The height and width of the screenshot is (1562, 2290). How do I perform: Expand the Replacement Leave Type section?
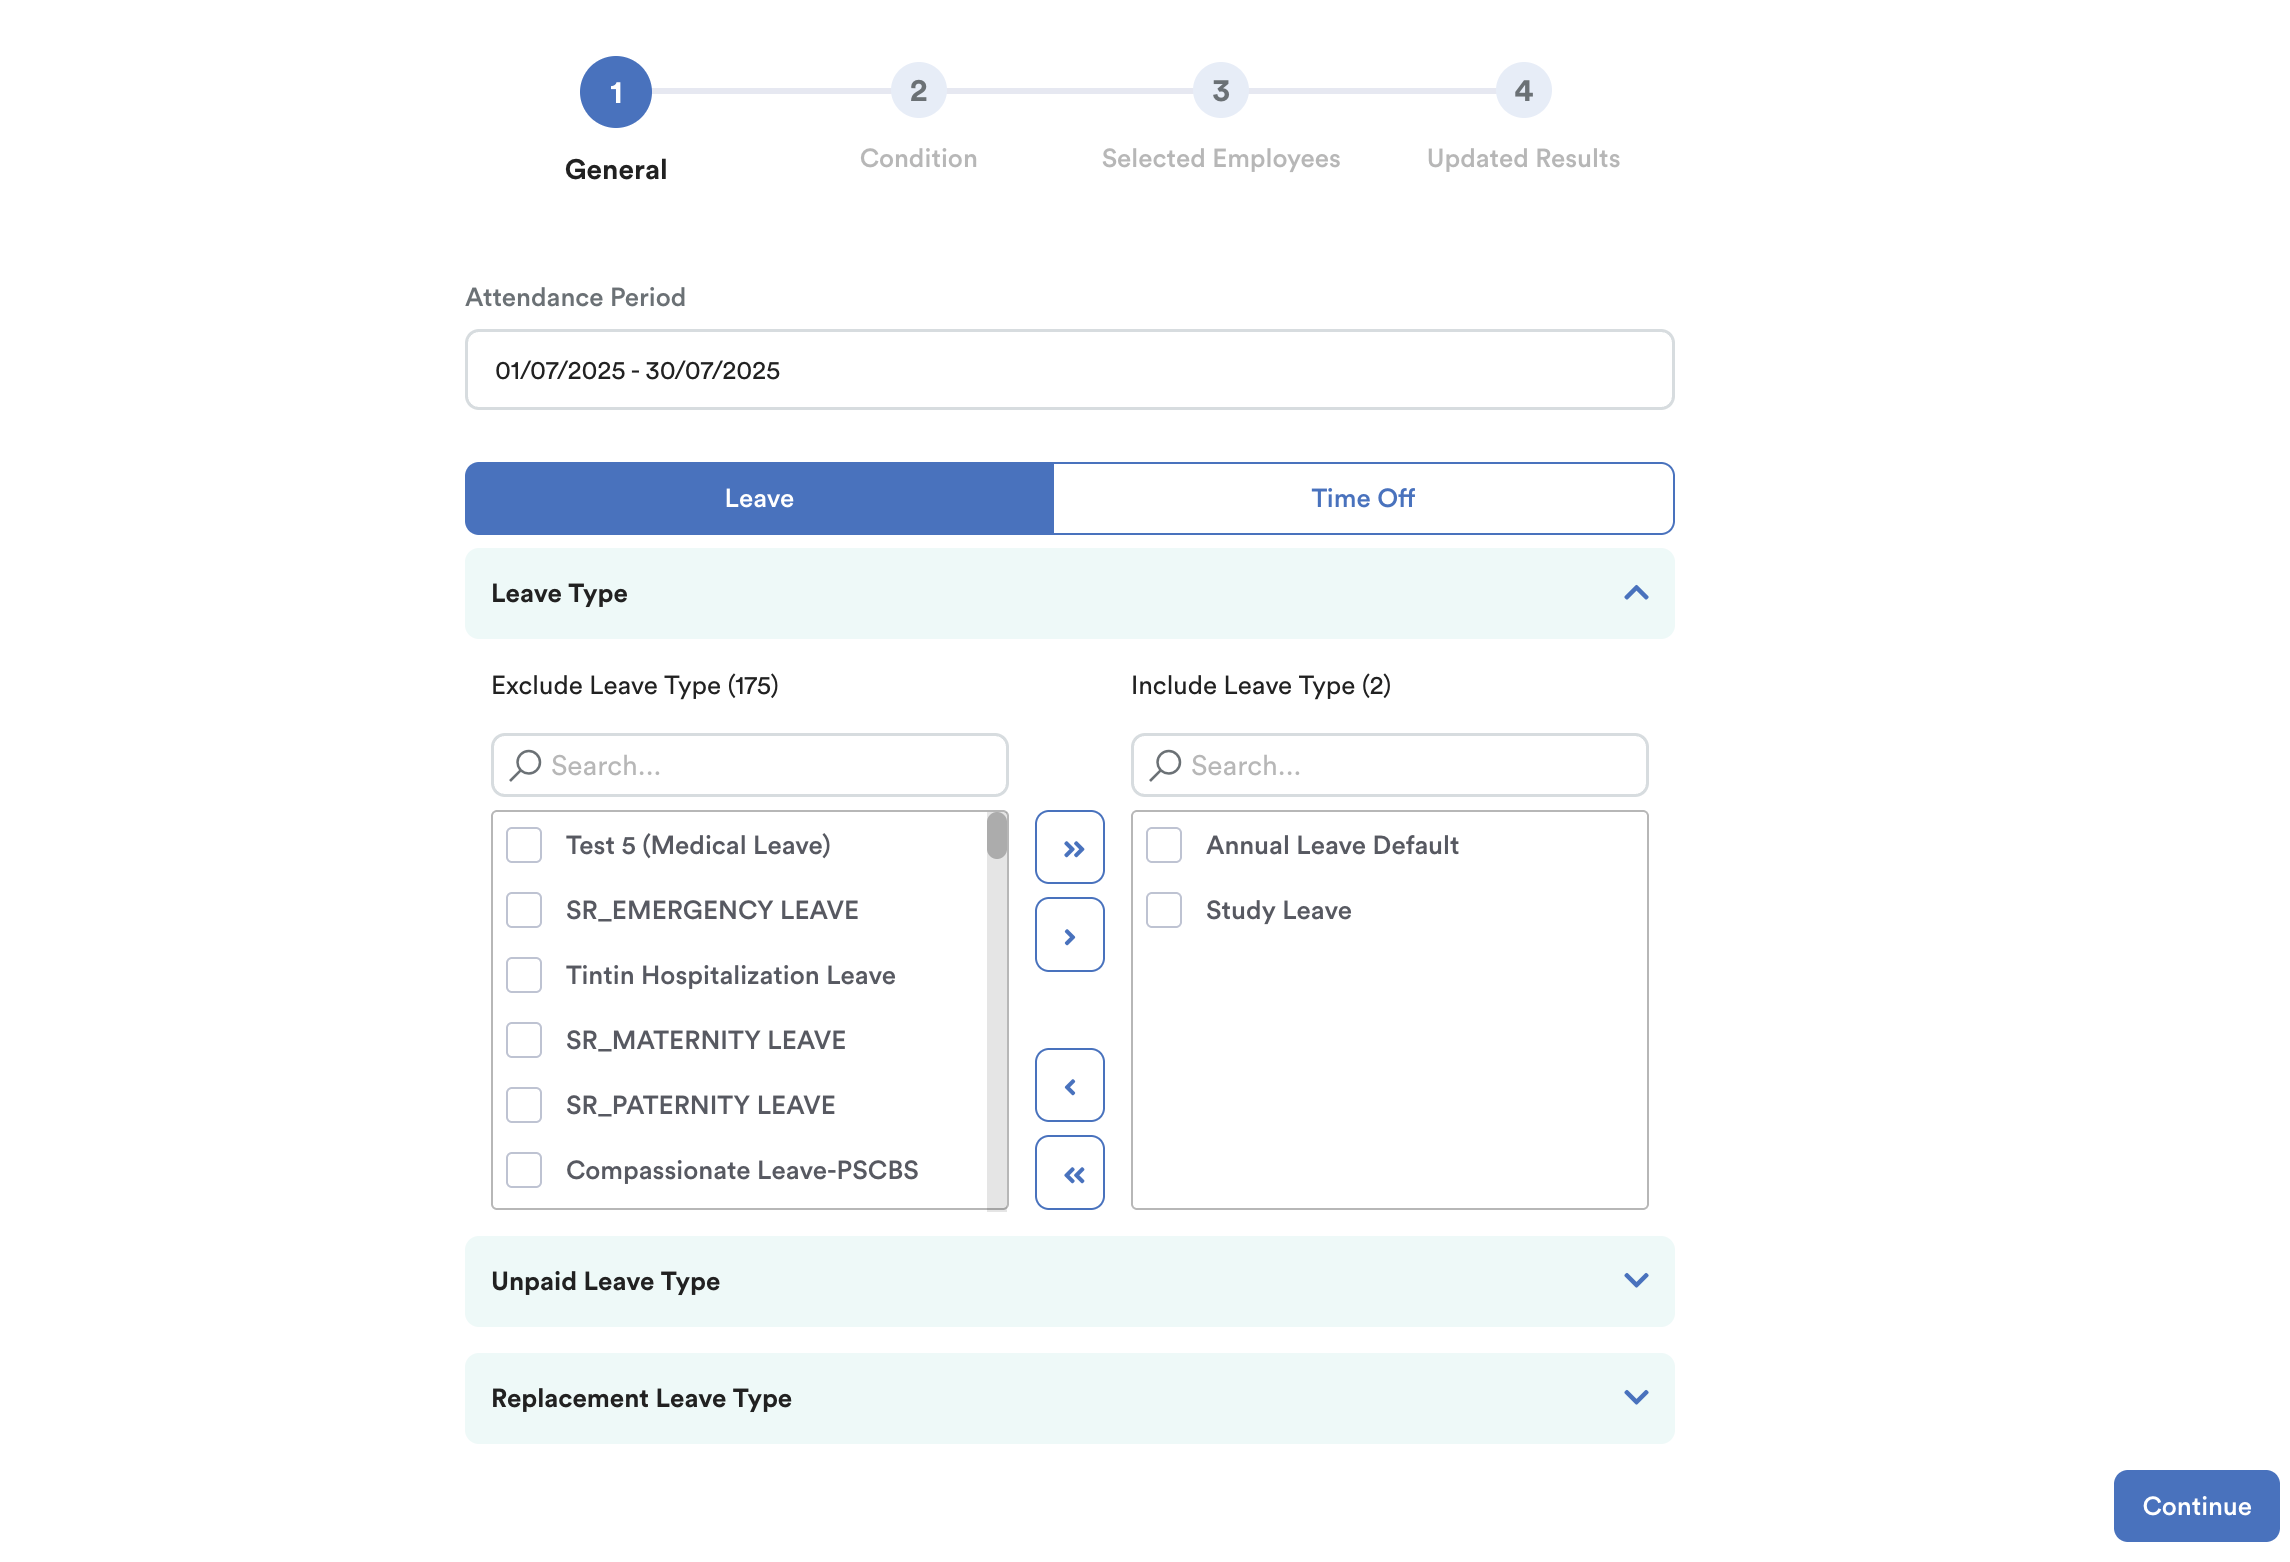(1636, 1398)
